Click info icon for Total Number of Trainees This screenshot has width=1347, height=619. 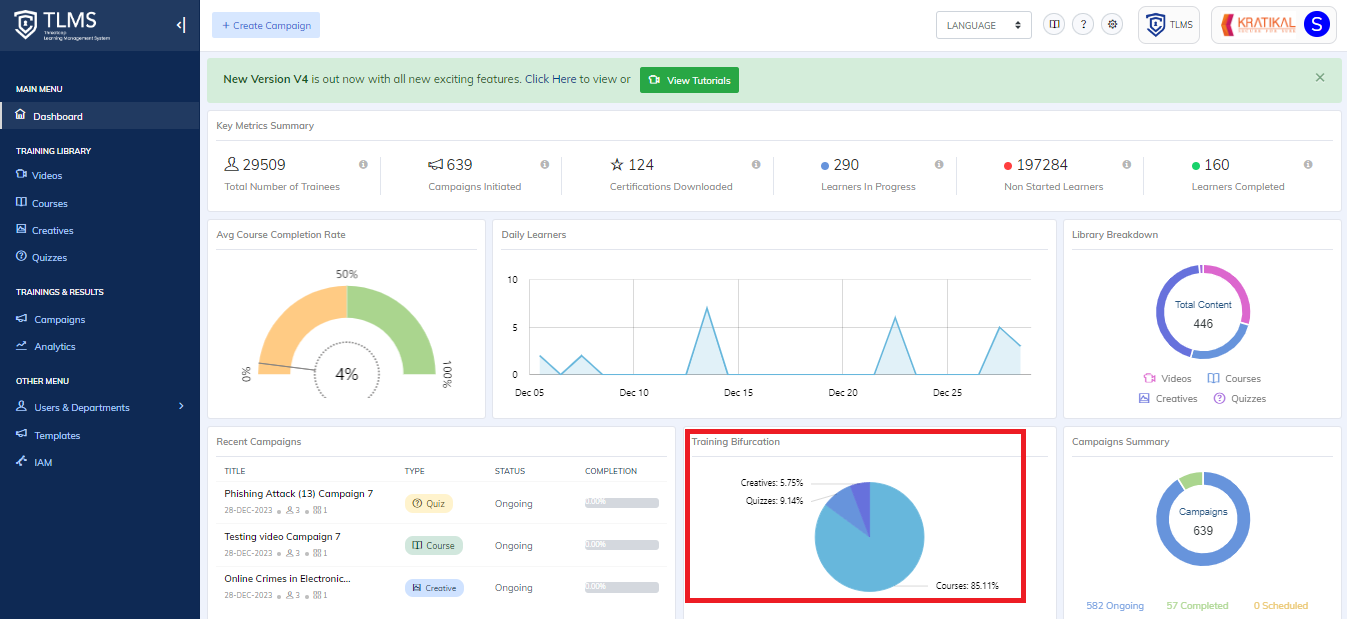point(363,165)
